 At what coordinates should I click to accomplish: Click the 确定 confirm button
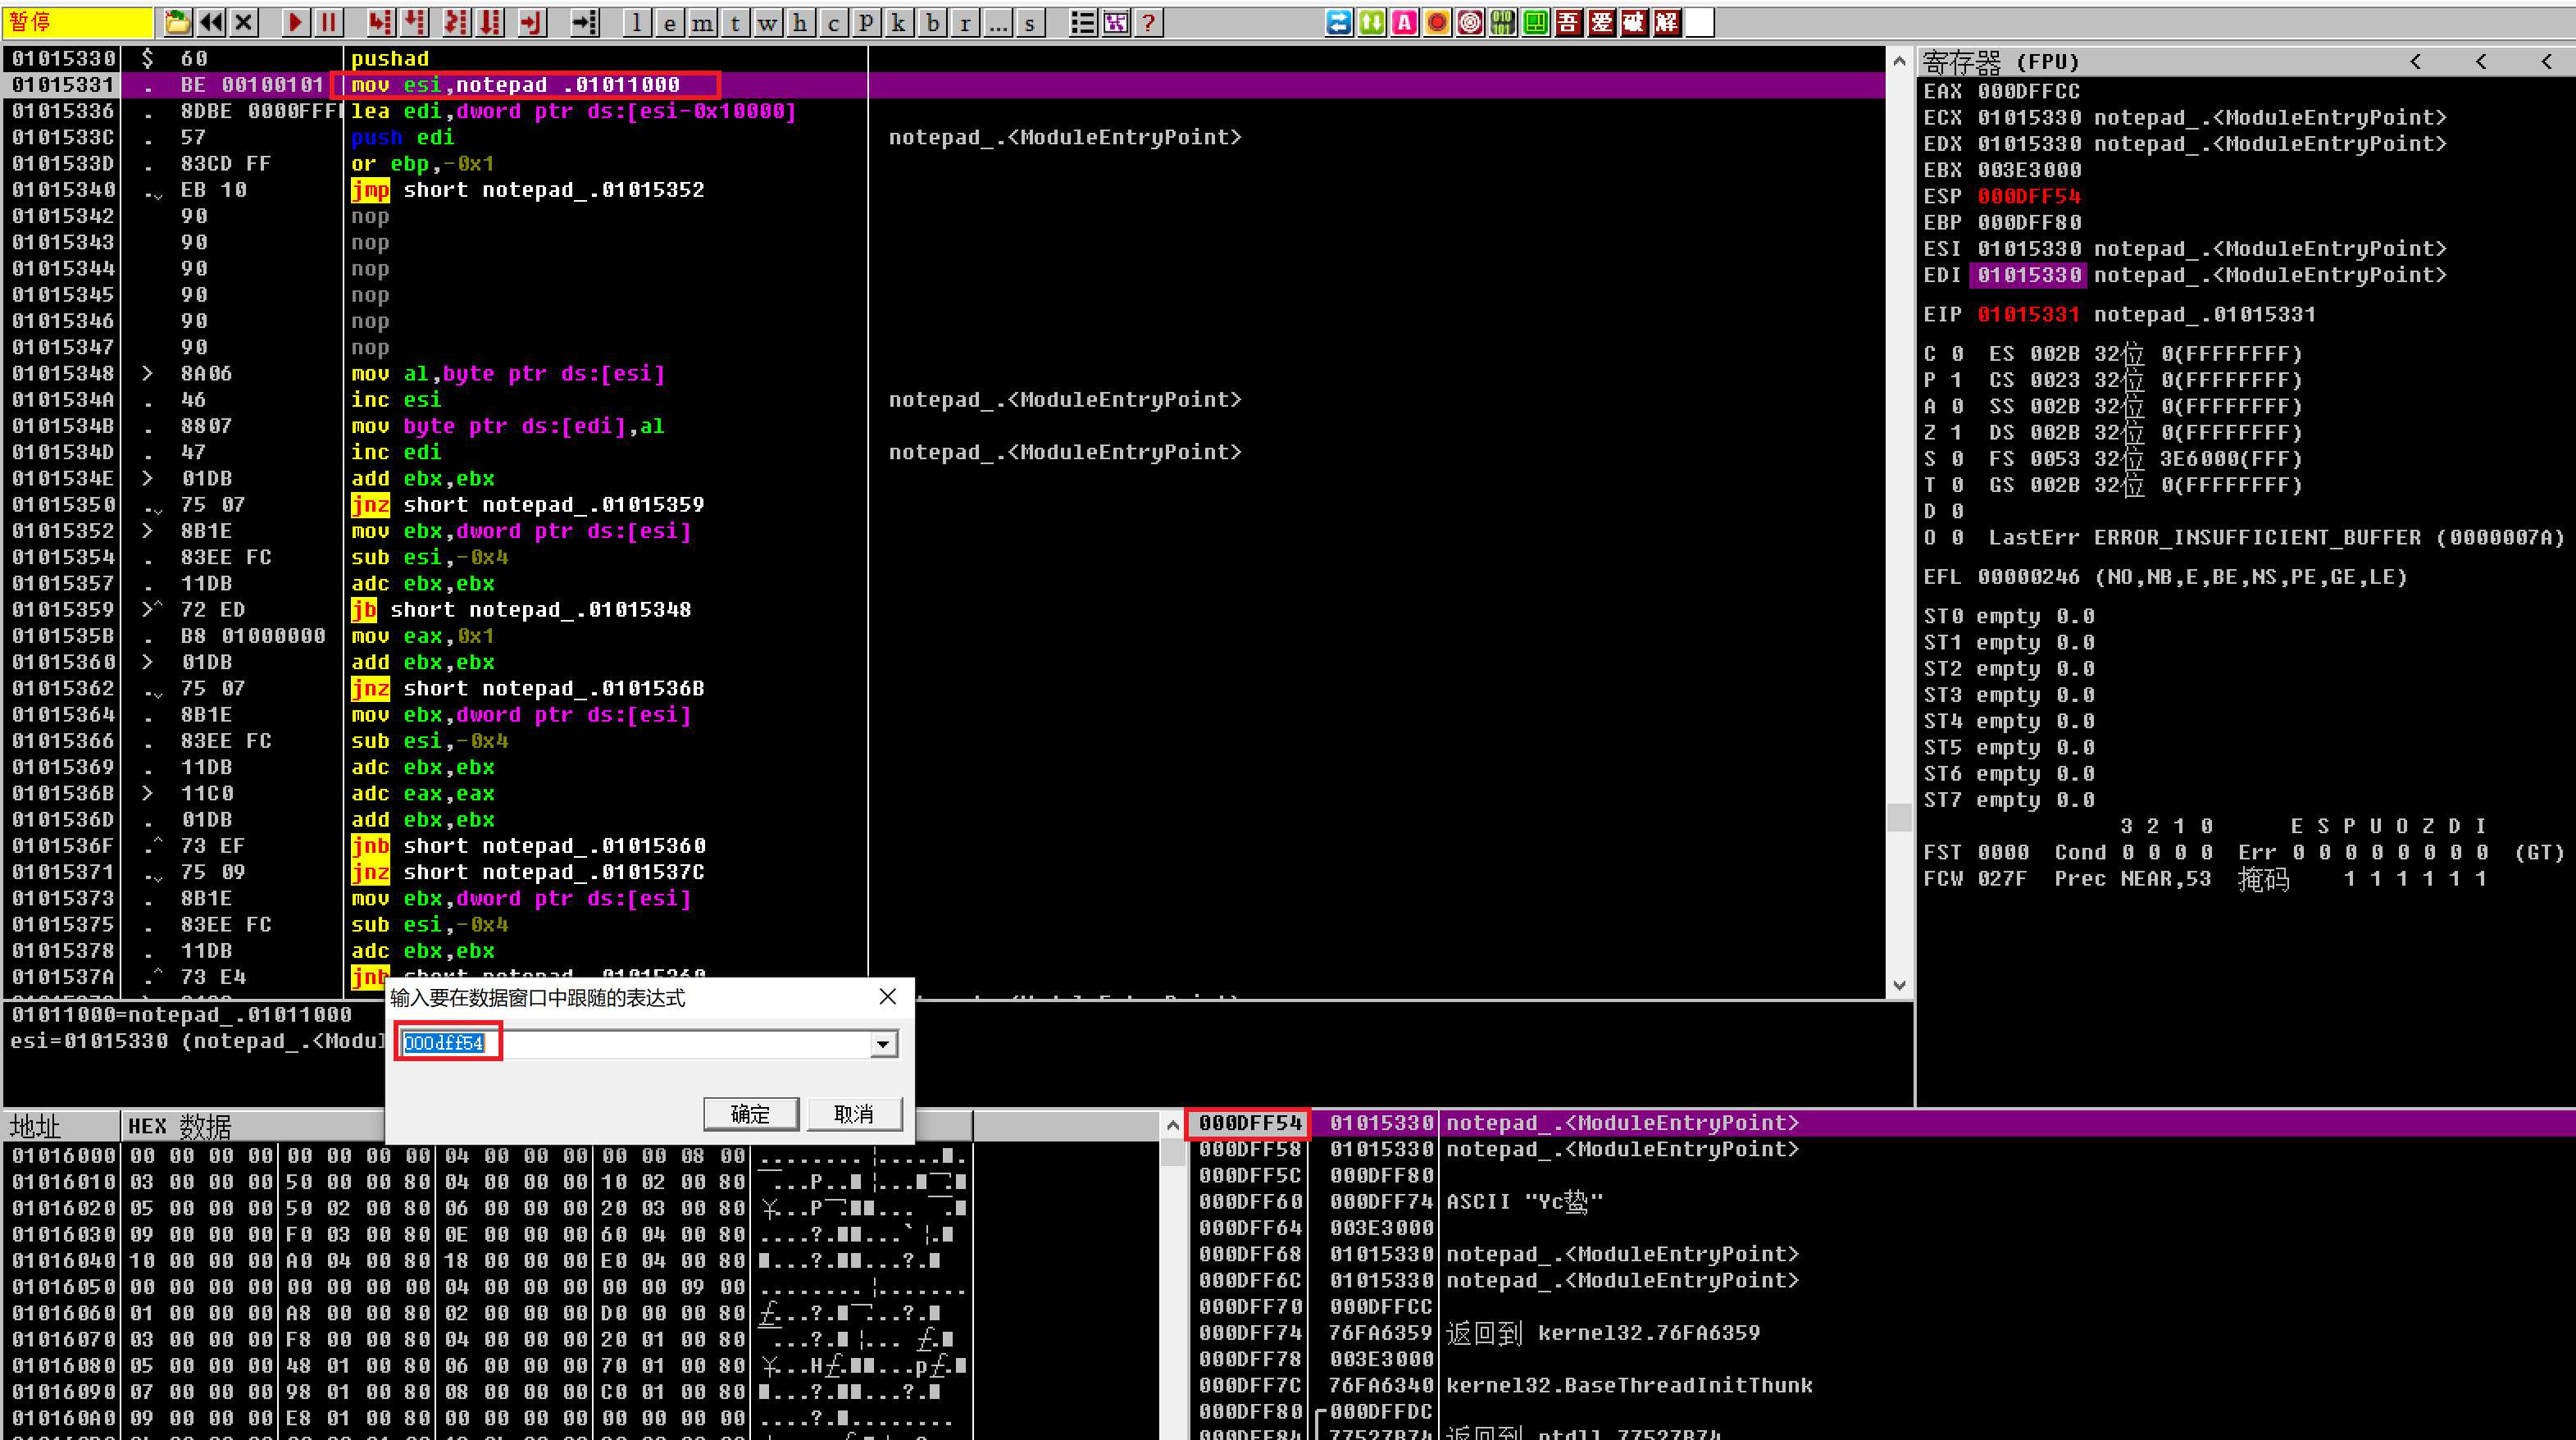pos(750,1113)
